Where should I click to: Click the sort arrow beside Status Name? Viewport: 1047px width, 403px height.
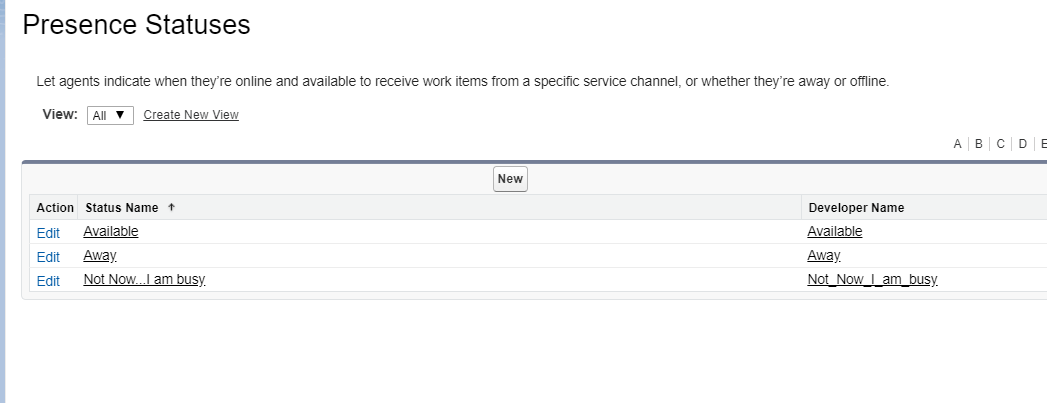coord(171,208)
